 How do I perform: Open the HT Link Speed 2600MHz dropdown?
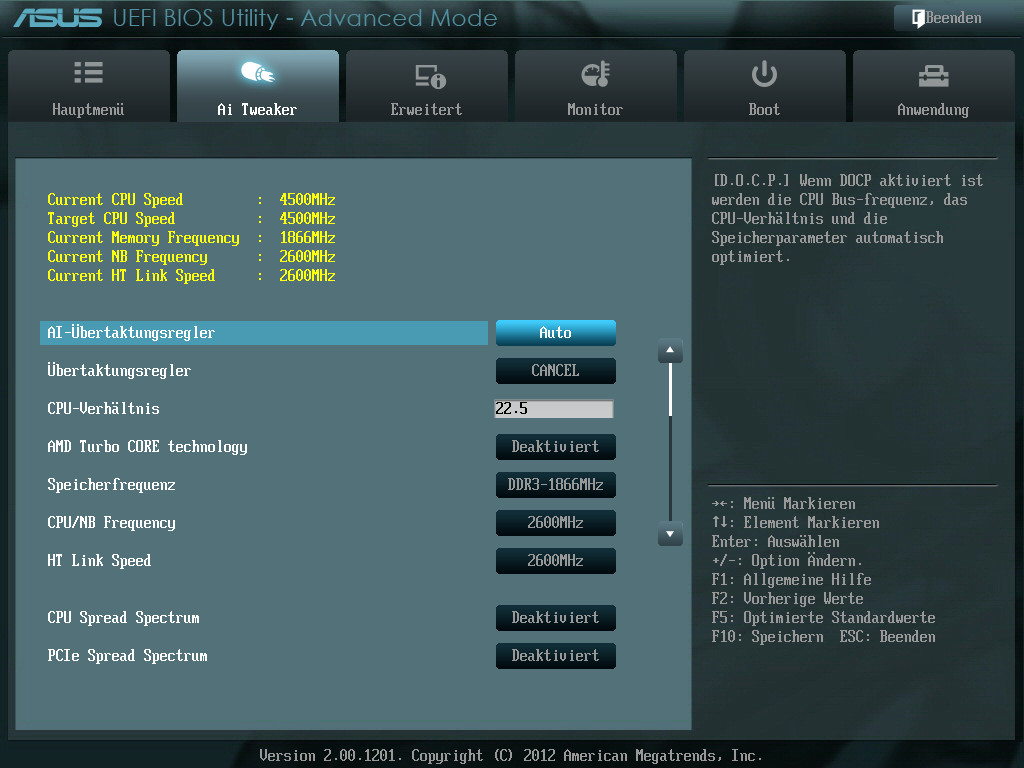556,560
